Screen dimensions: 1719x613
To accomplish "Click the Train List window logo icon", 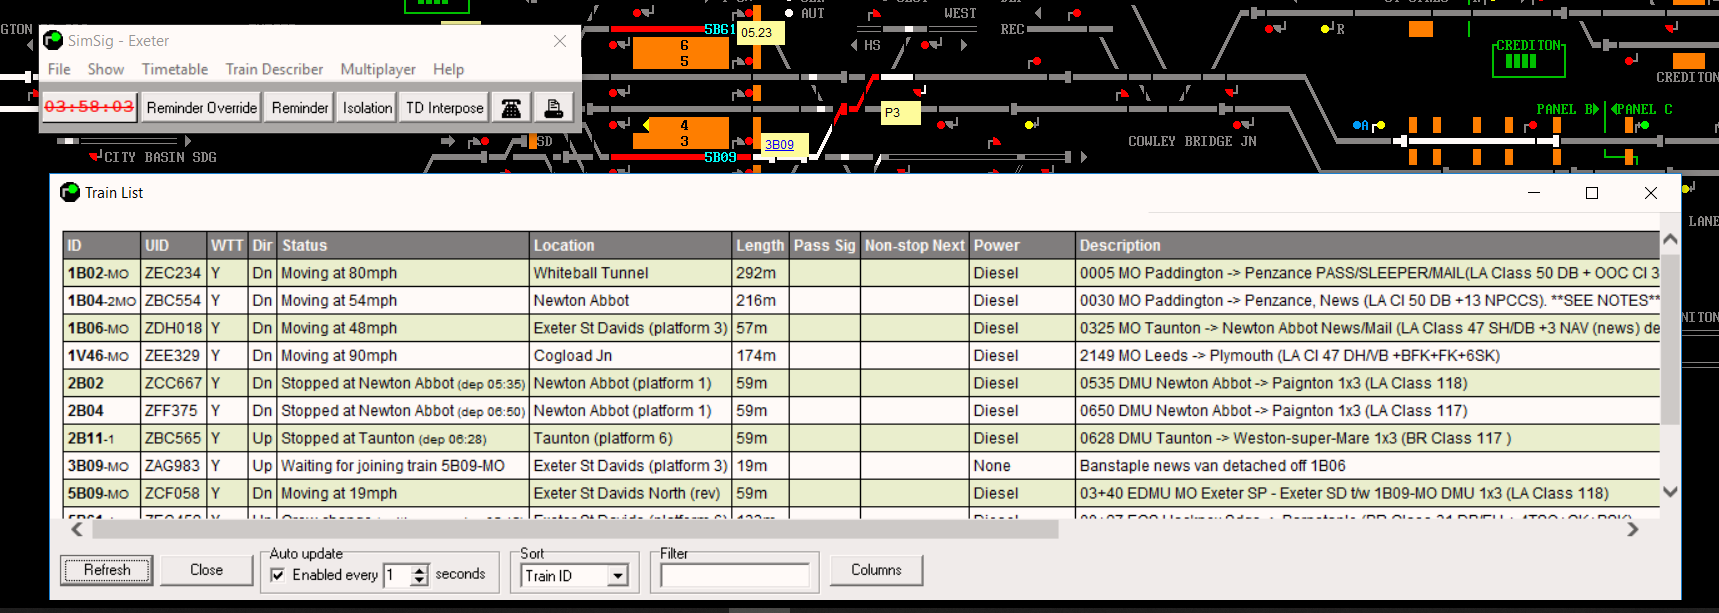I will (x=70, y=192).
